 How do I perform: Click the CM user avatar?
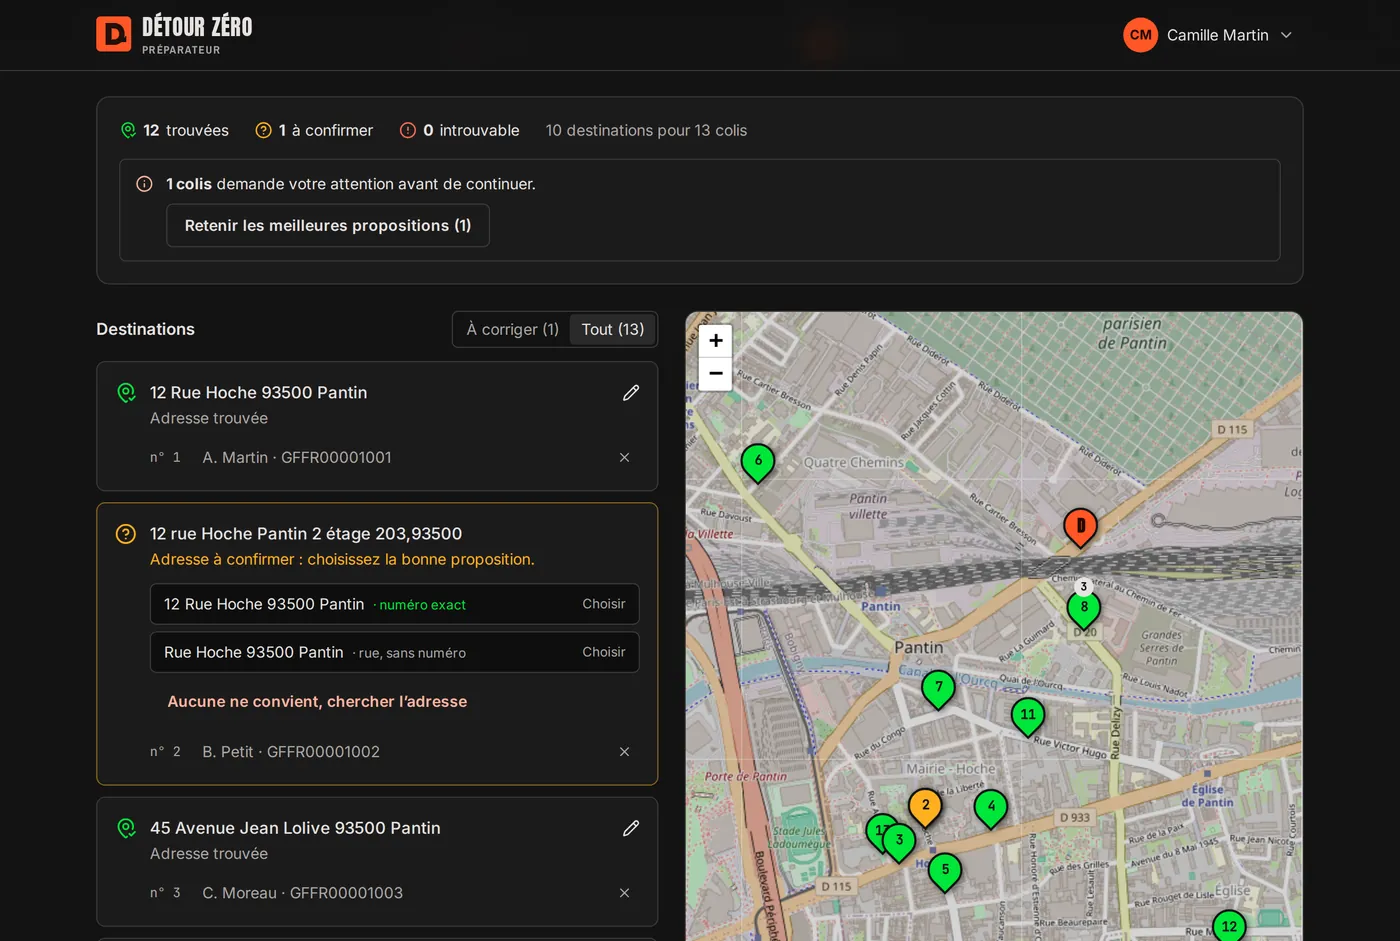click(1140, 35)
